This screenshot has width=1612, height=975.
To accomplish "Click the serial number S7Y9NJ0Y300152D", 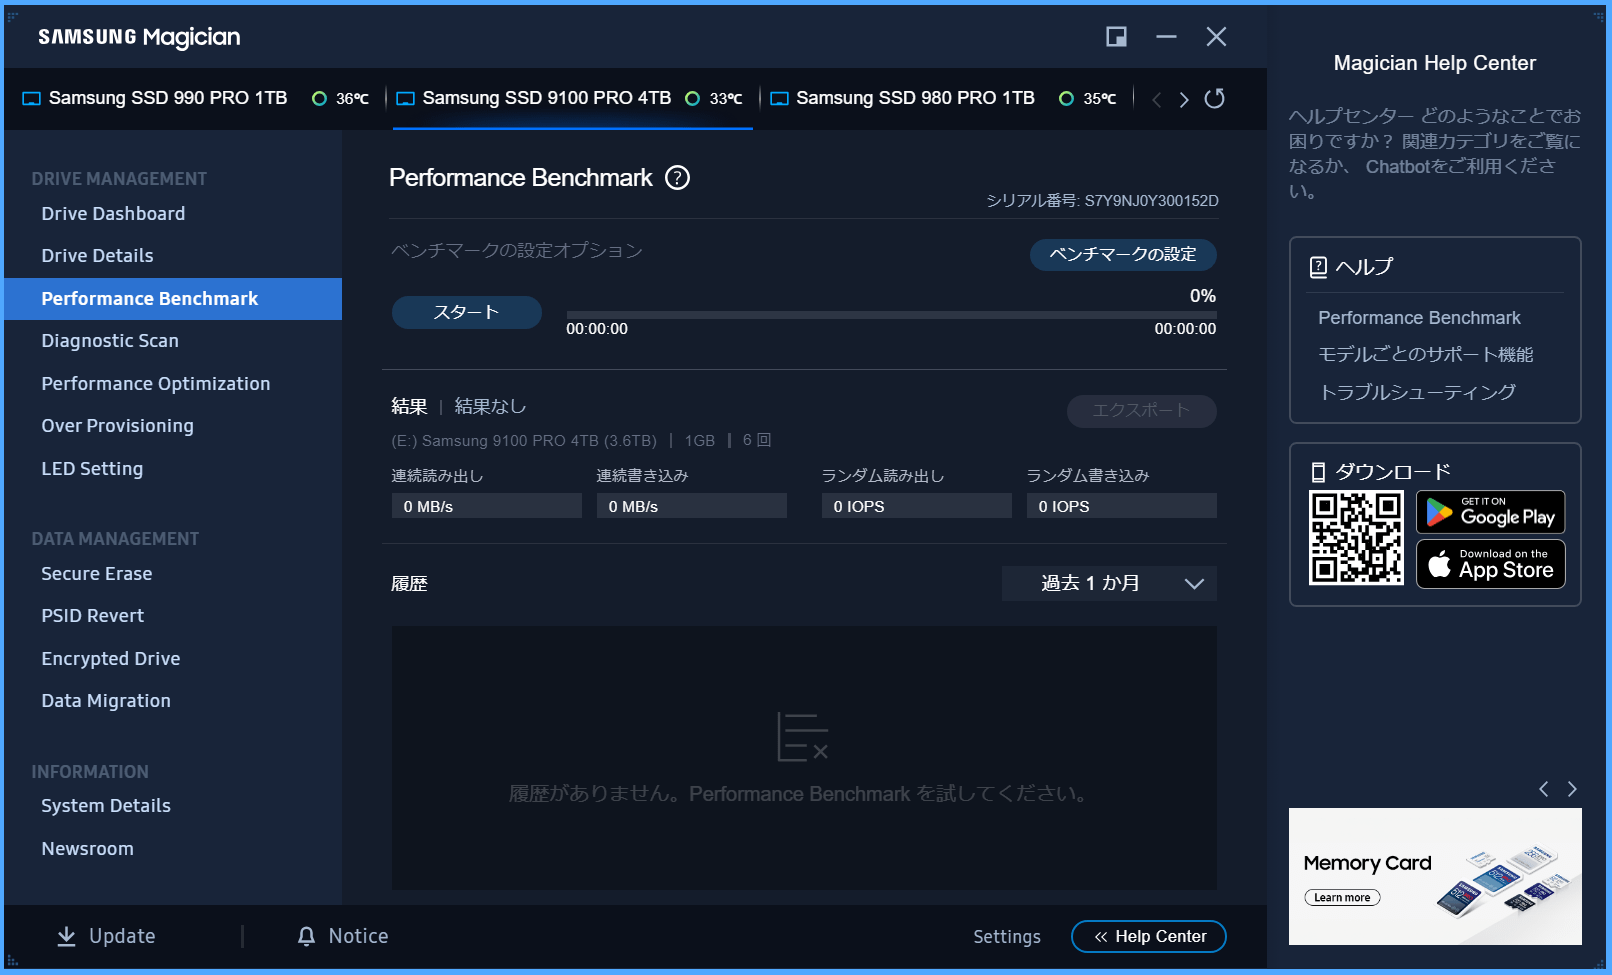I will point(1151,201).
